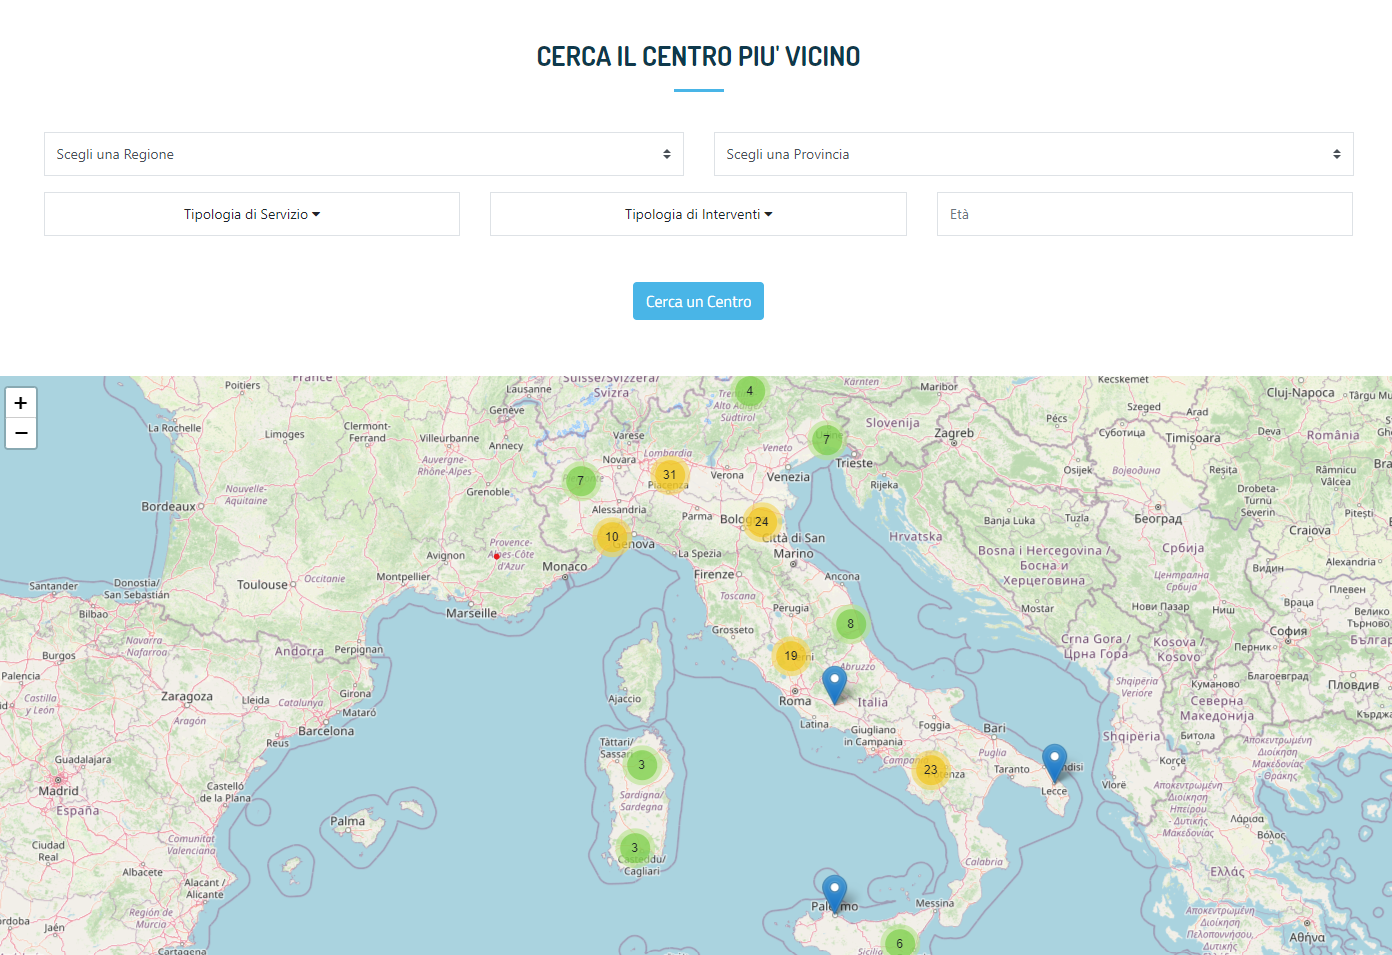
Task: Expand the Tipologia di Servizio menu
Action: [252, 214]
